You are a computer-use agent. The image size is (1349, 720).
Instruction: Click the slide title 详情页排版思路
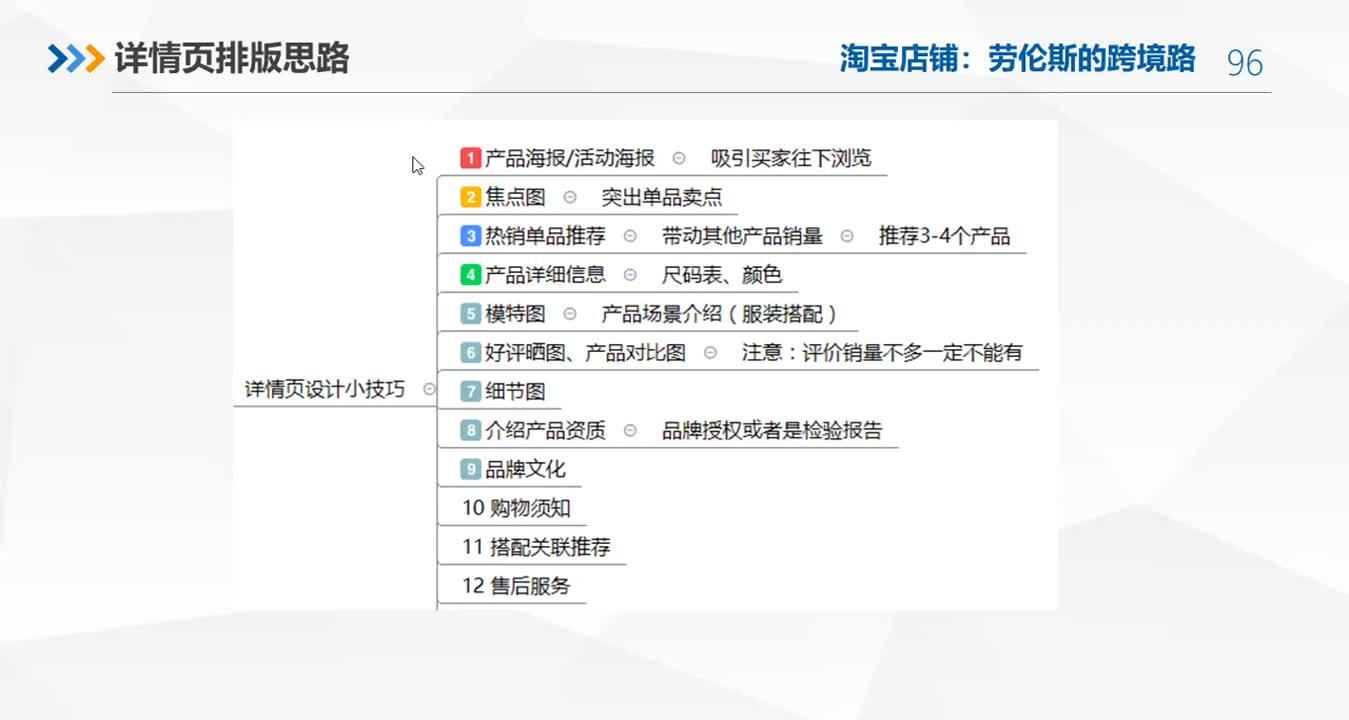click(232, 59)
